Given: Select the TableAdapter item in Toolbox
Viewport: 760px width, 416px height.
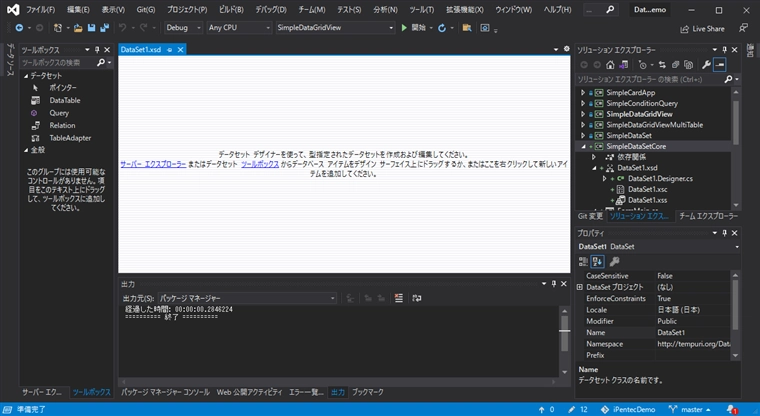Looking at the screenshot, I should [70, 138].
